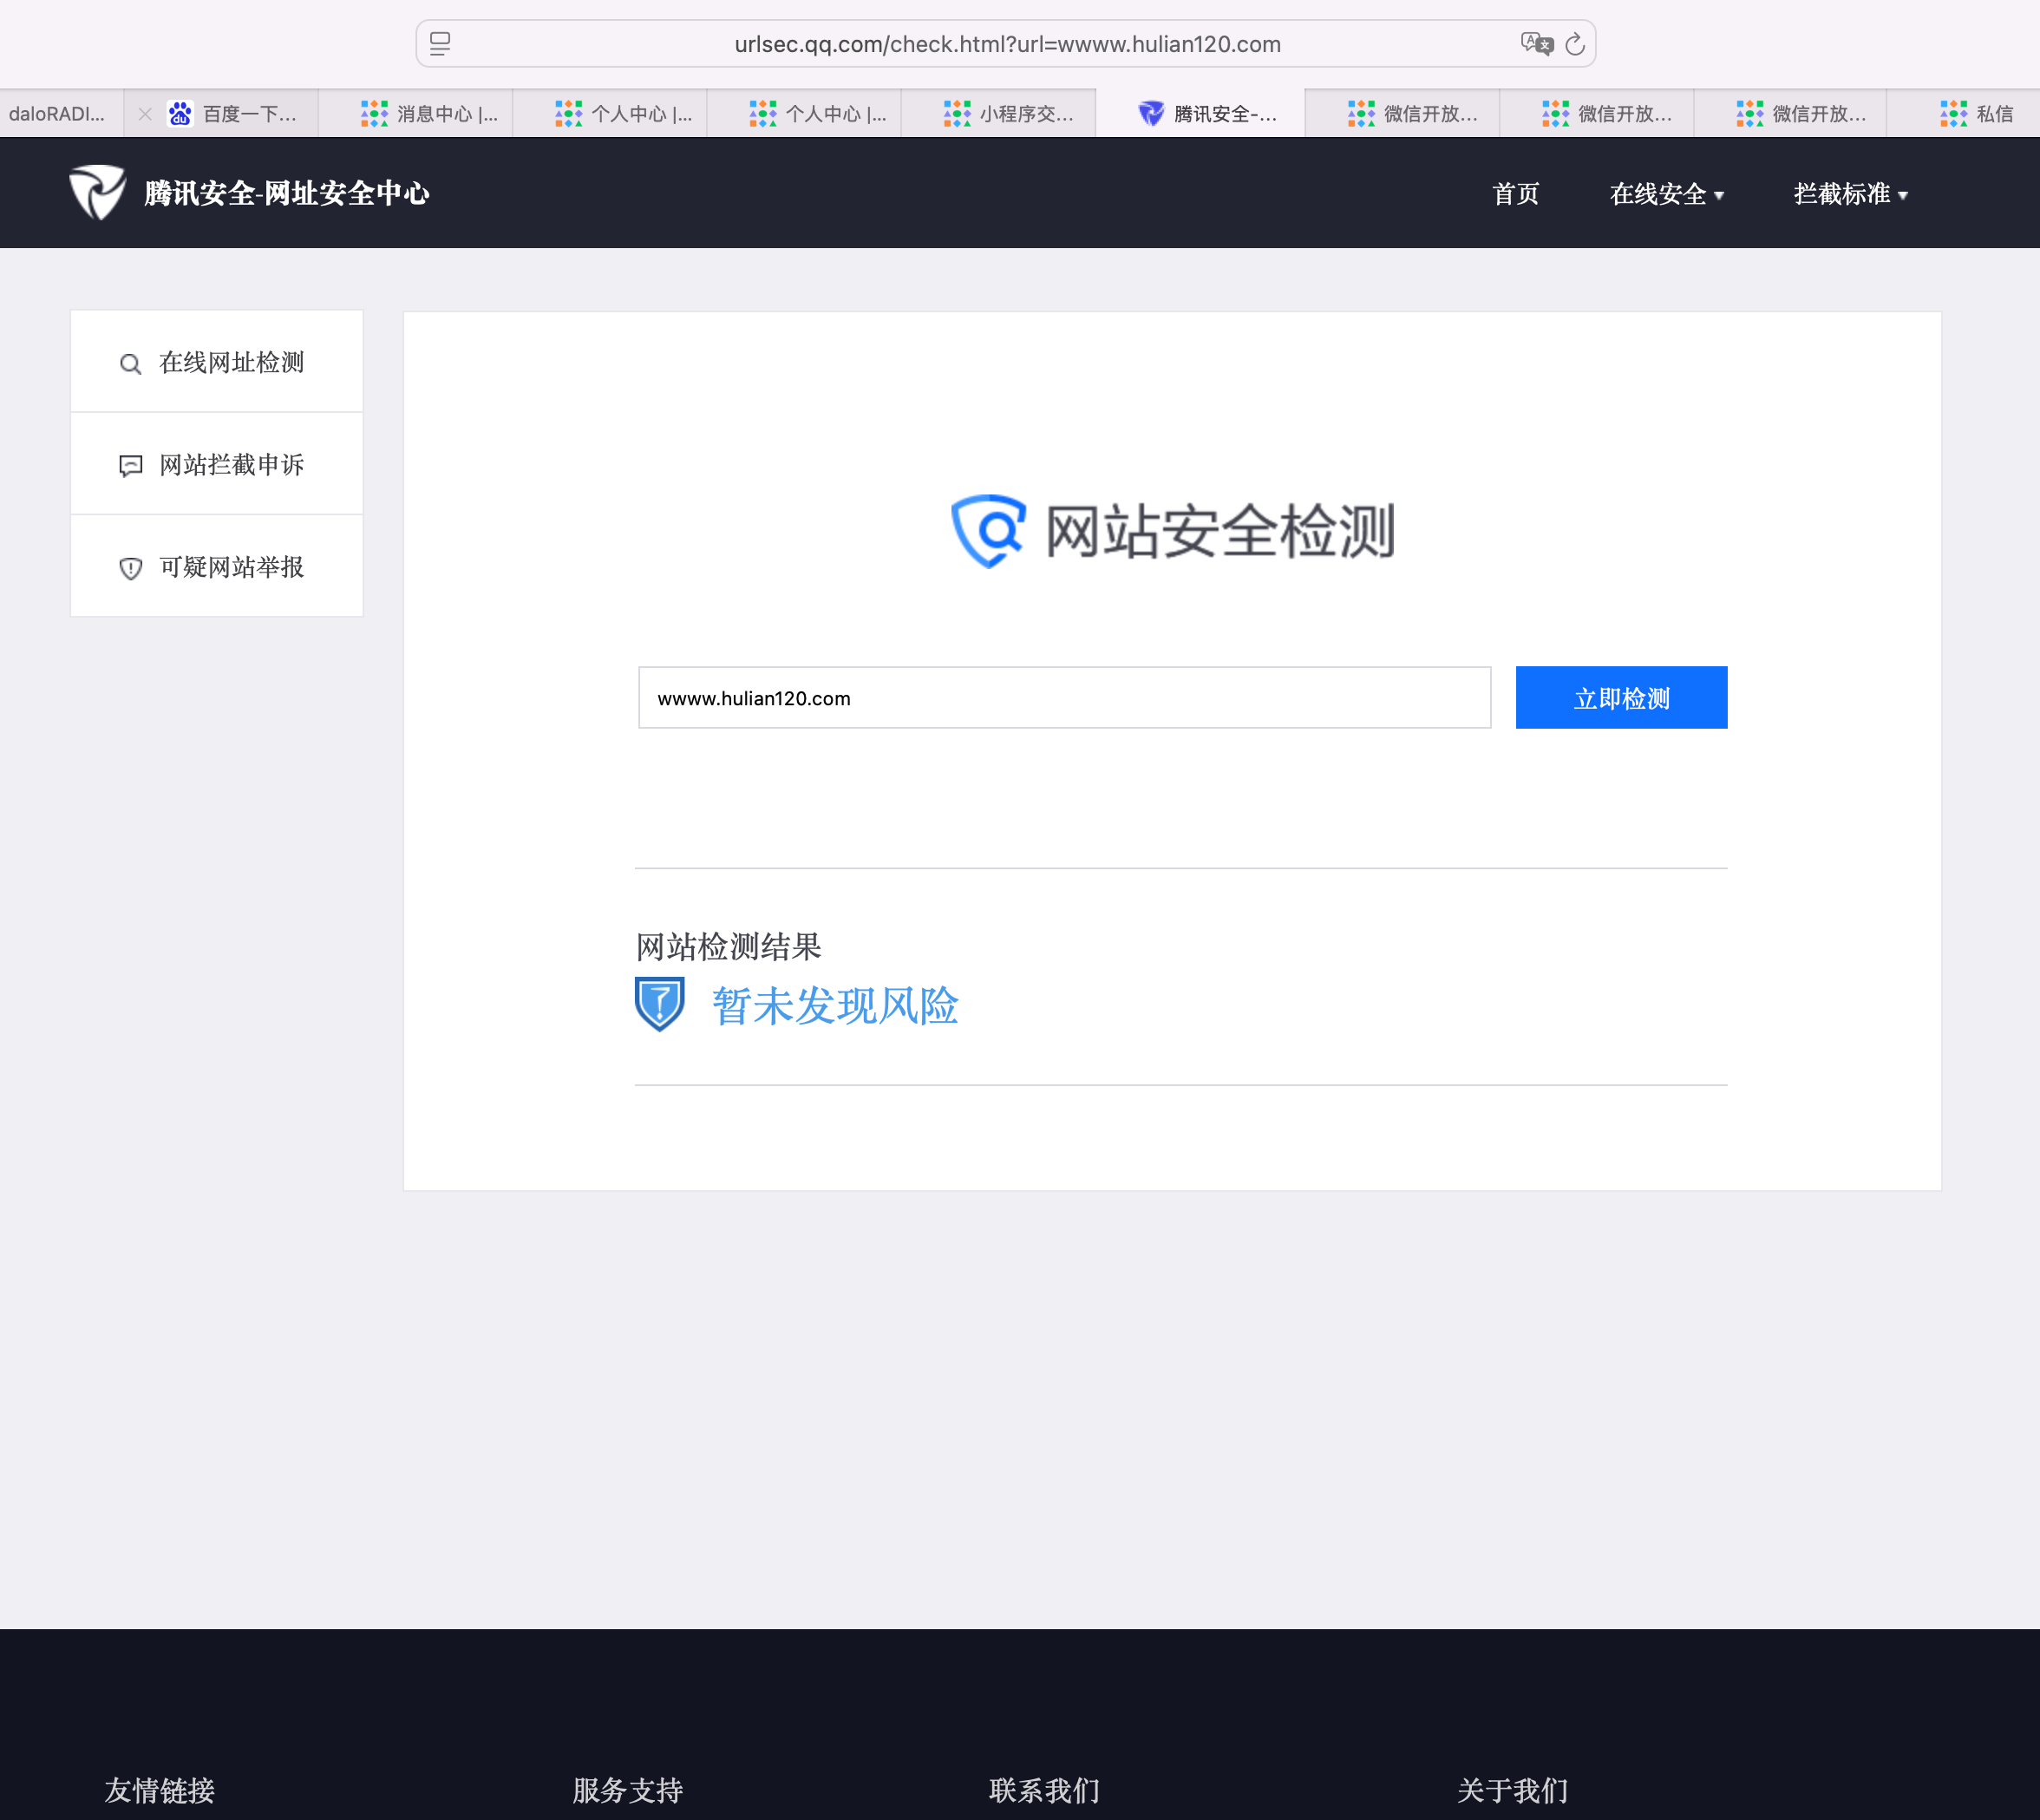This screenshot has height=1820, width=2040.
Task: Open the 首页 navigation link
Action: coord(1515,194)
